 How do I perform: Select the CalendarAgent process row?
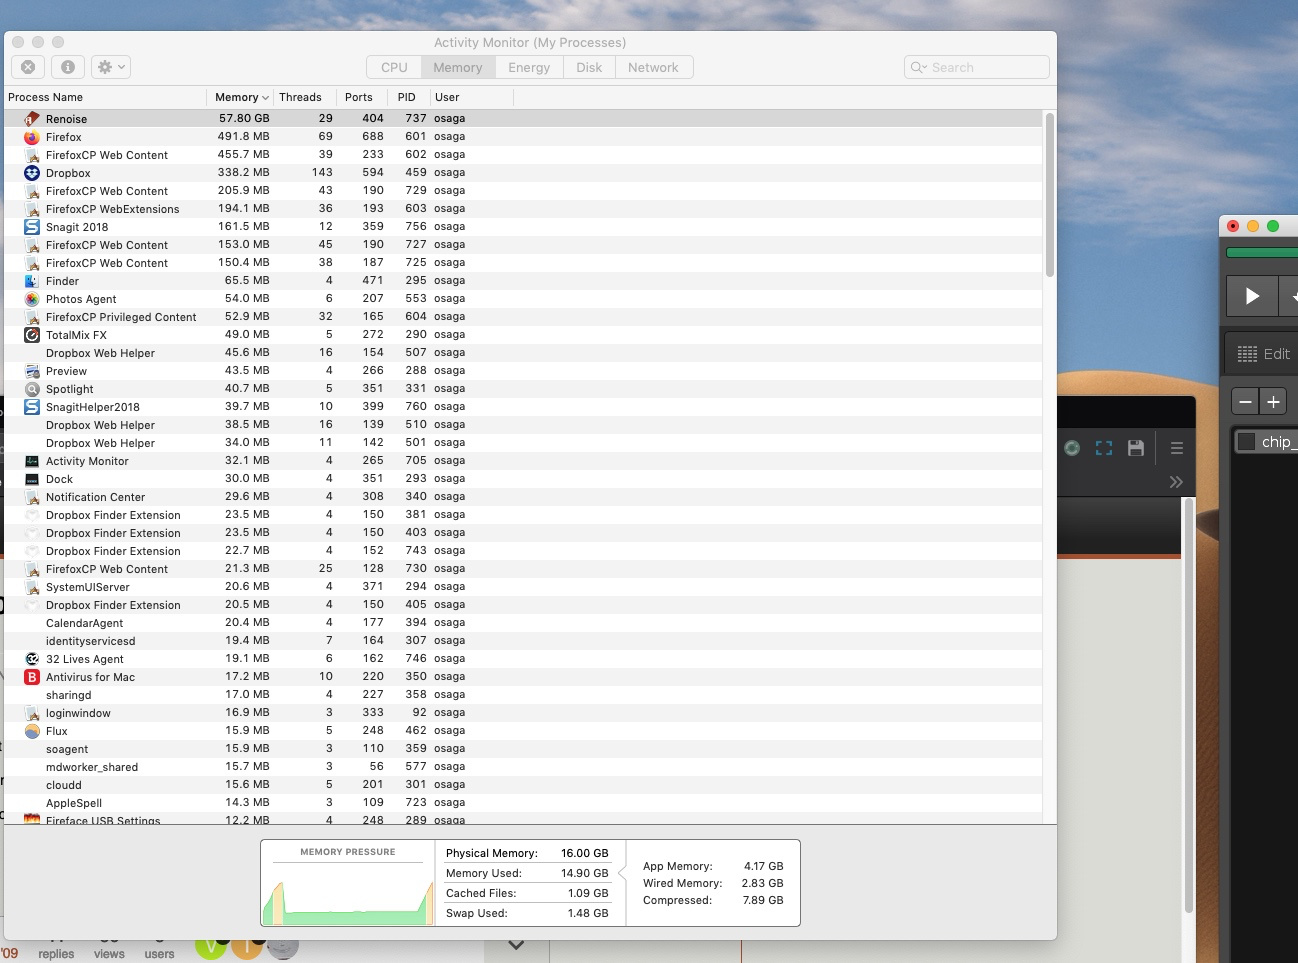coord(523,623)
